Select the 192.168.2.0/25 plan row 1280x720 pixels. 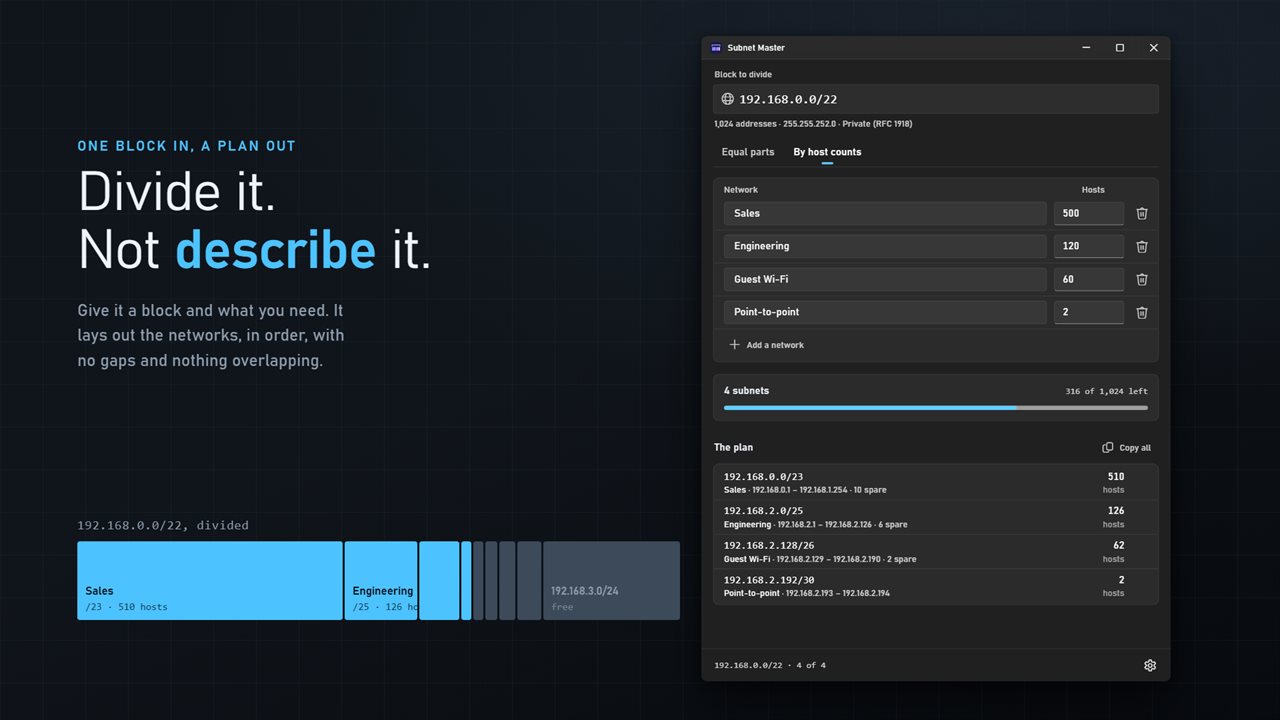coord(936,517)
